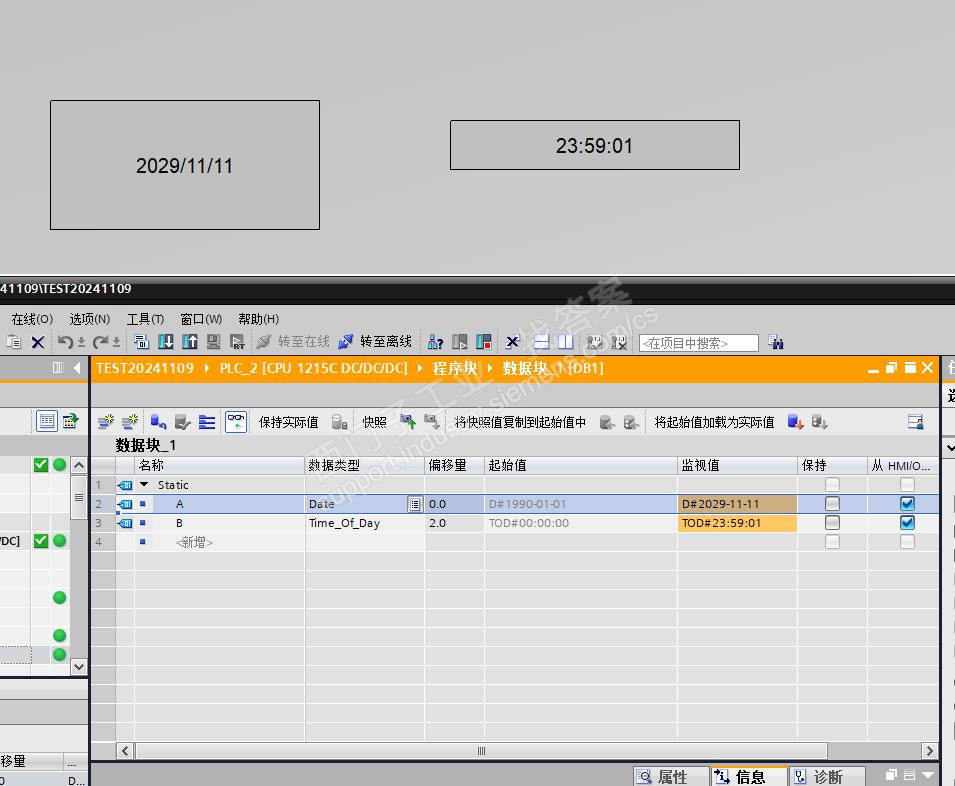
Task: Click HMI time field showing 23:59:01
Action: click(x=594, y=145)
